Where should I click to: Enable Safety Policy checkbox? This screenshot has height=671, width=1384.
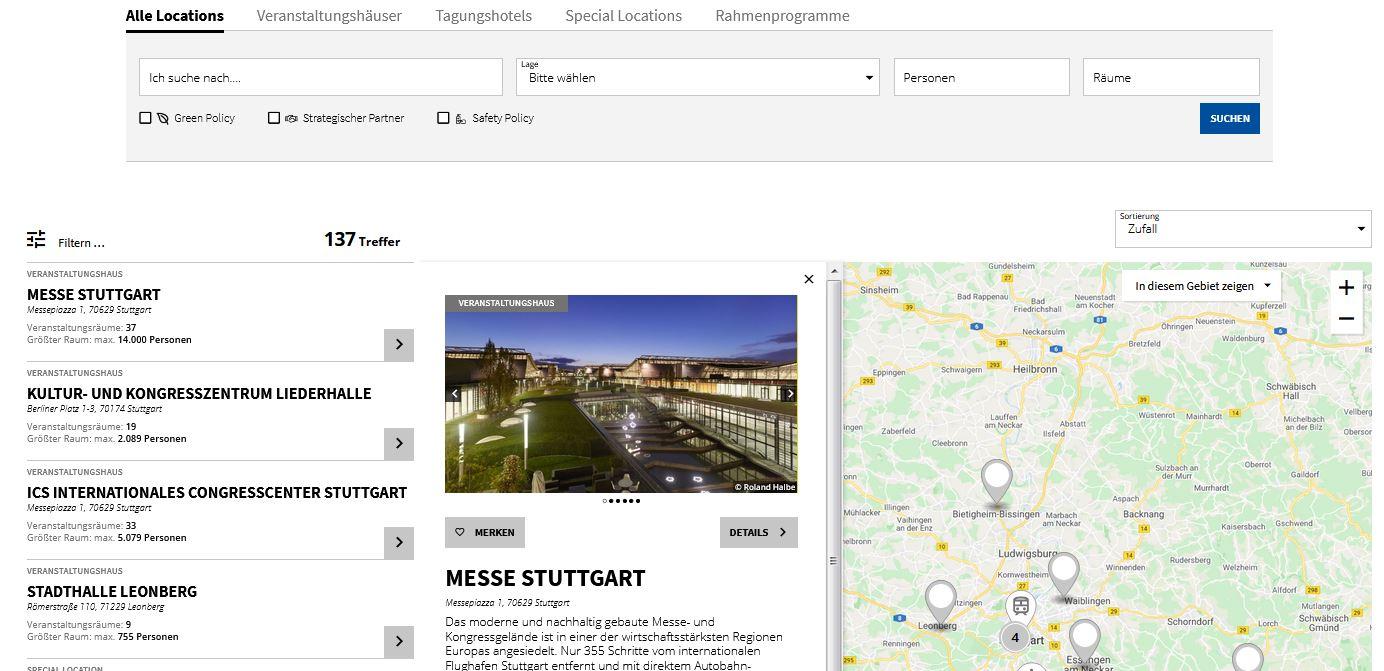(x=444, y=118)
